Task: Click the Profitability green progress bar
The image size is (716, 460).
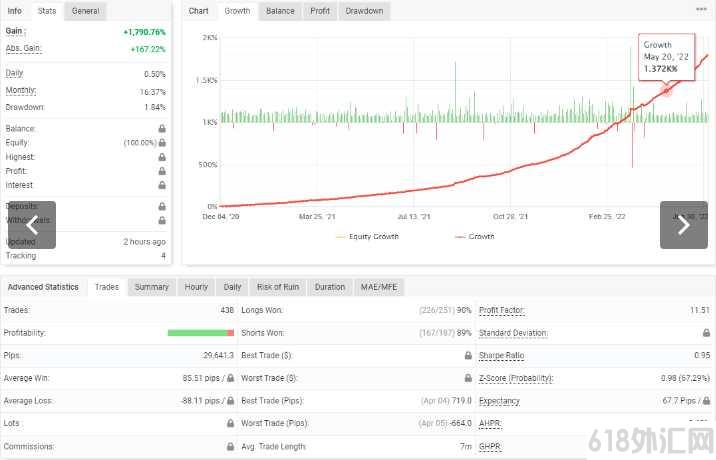Action: click(197, 333)
